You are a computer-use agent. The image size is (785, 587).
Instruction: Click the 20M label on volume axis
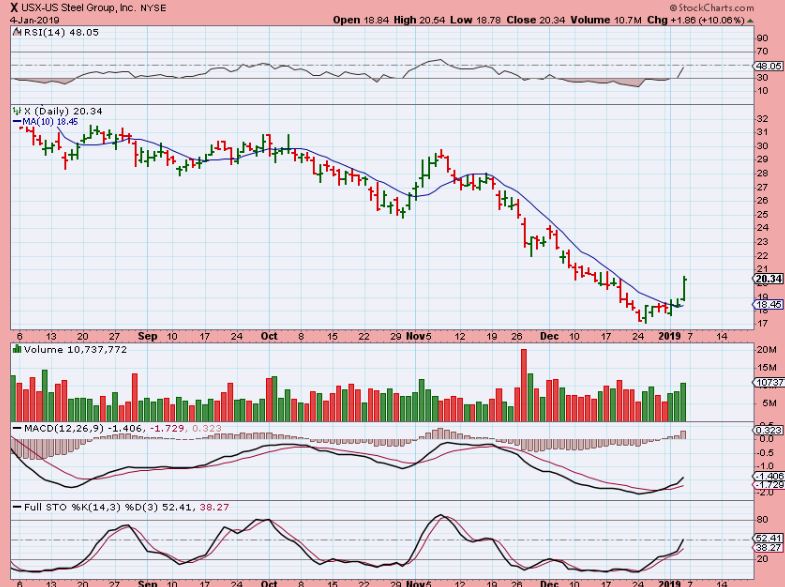click(766, 350)
